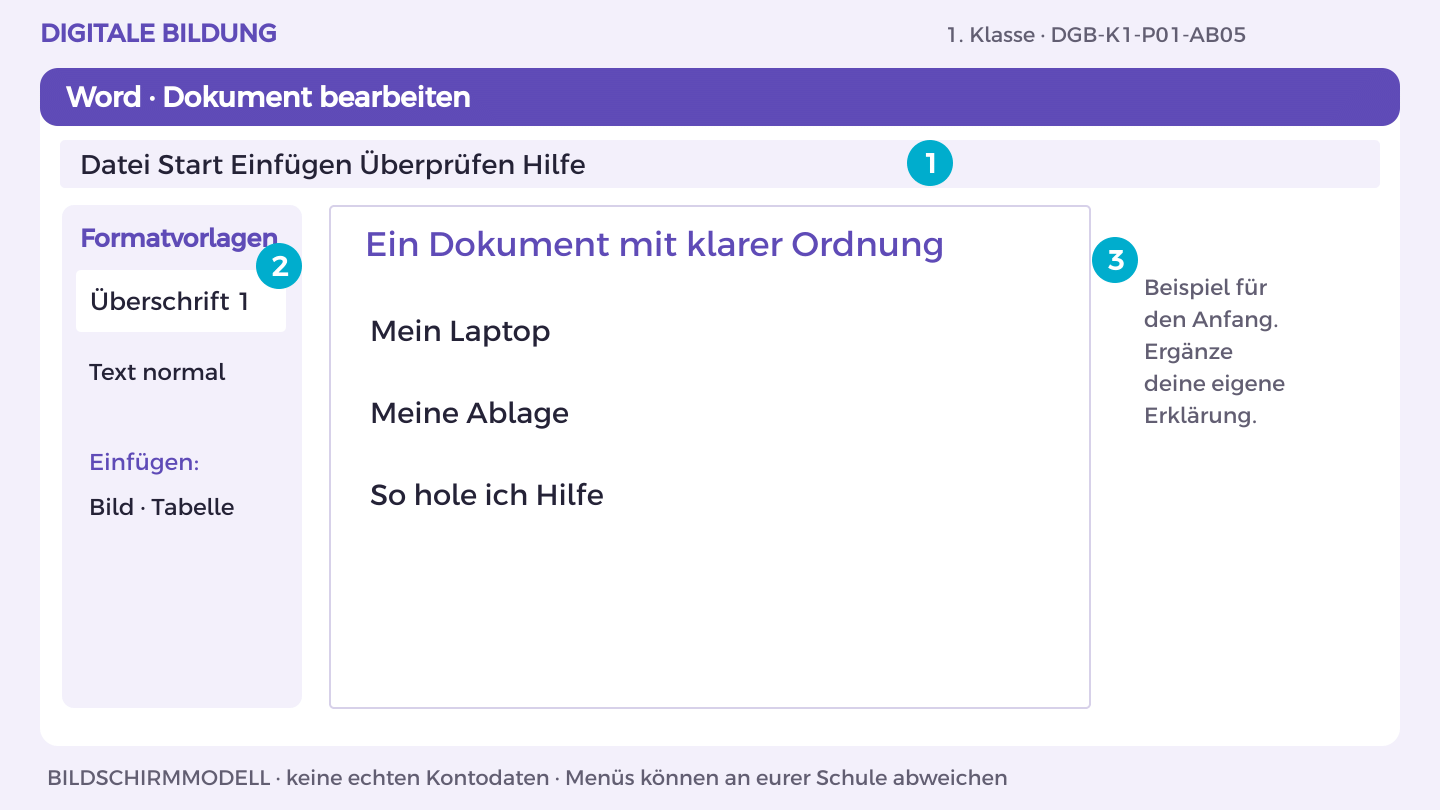Click the worksheet code 'DGB-K1-P01-AB05'
The height and width of the screenshot is (810, 1440).
[1148, 35]
